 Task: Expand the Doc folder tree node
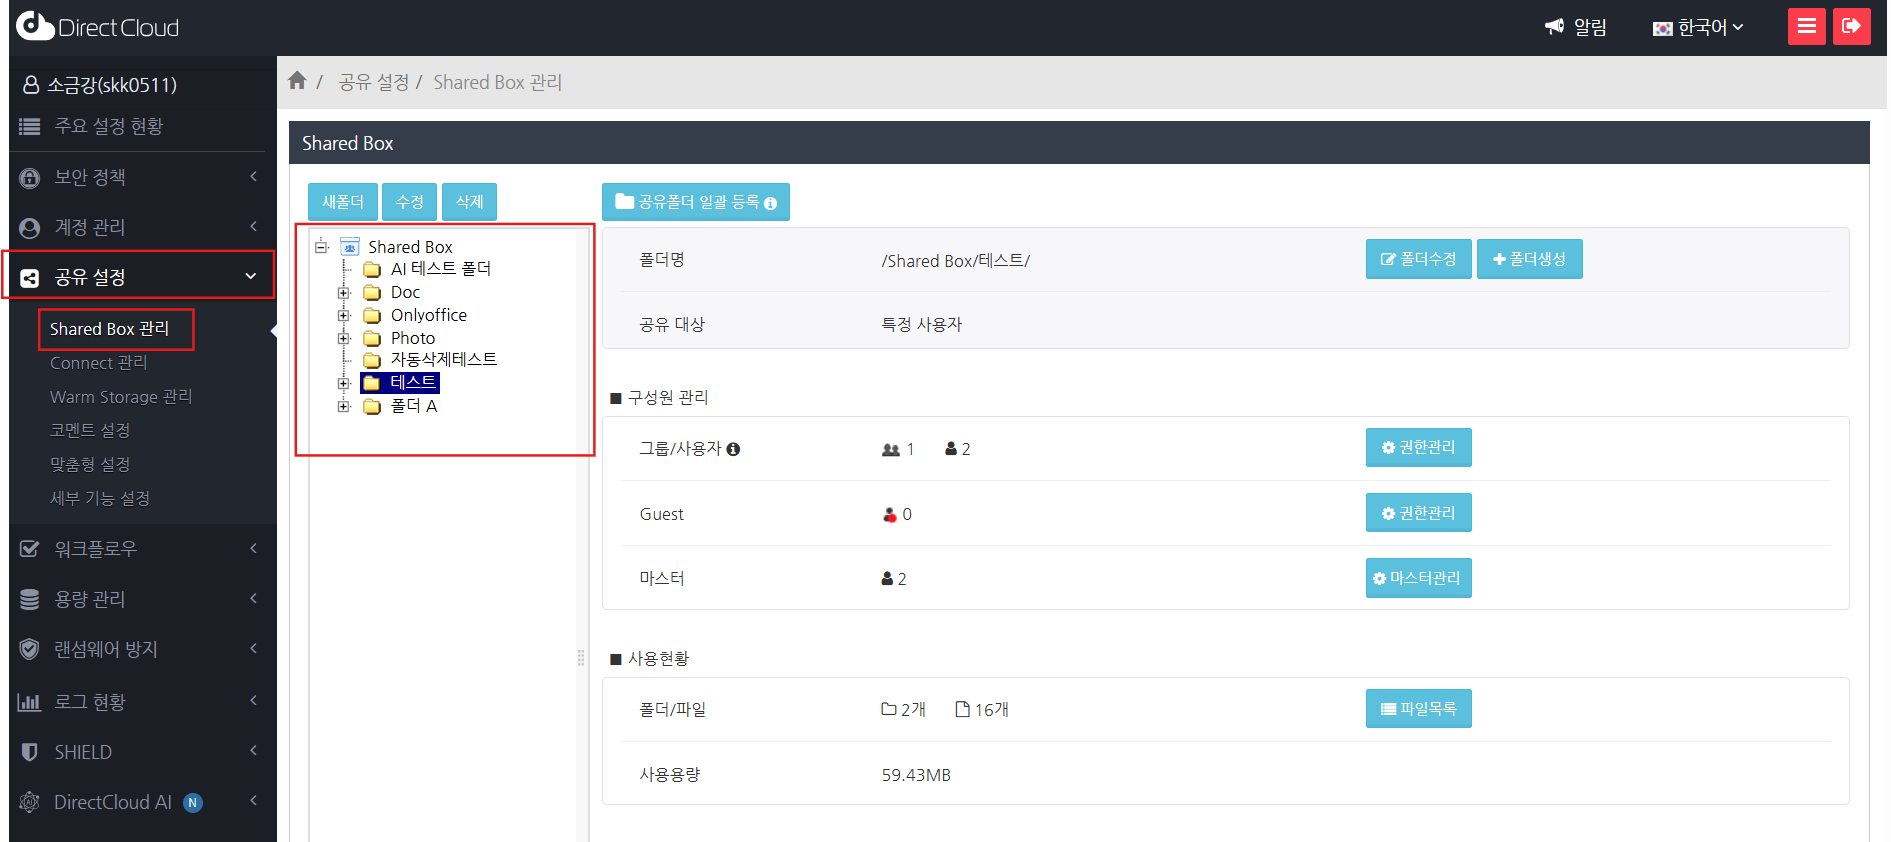[x=344, y=293]
